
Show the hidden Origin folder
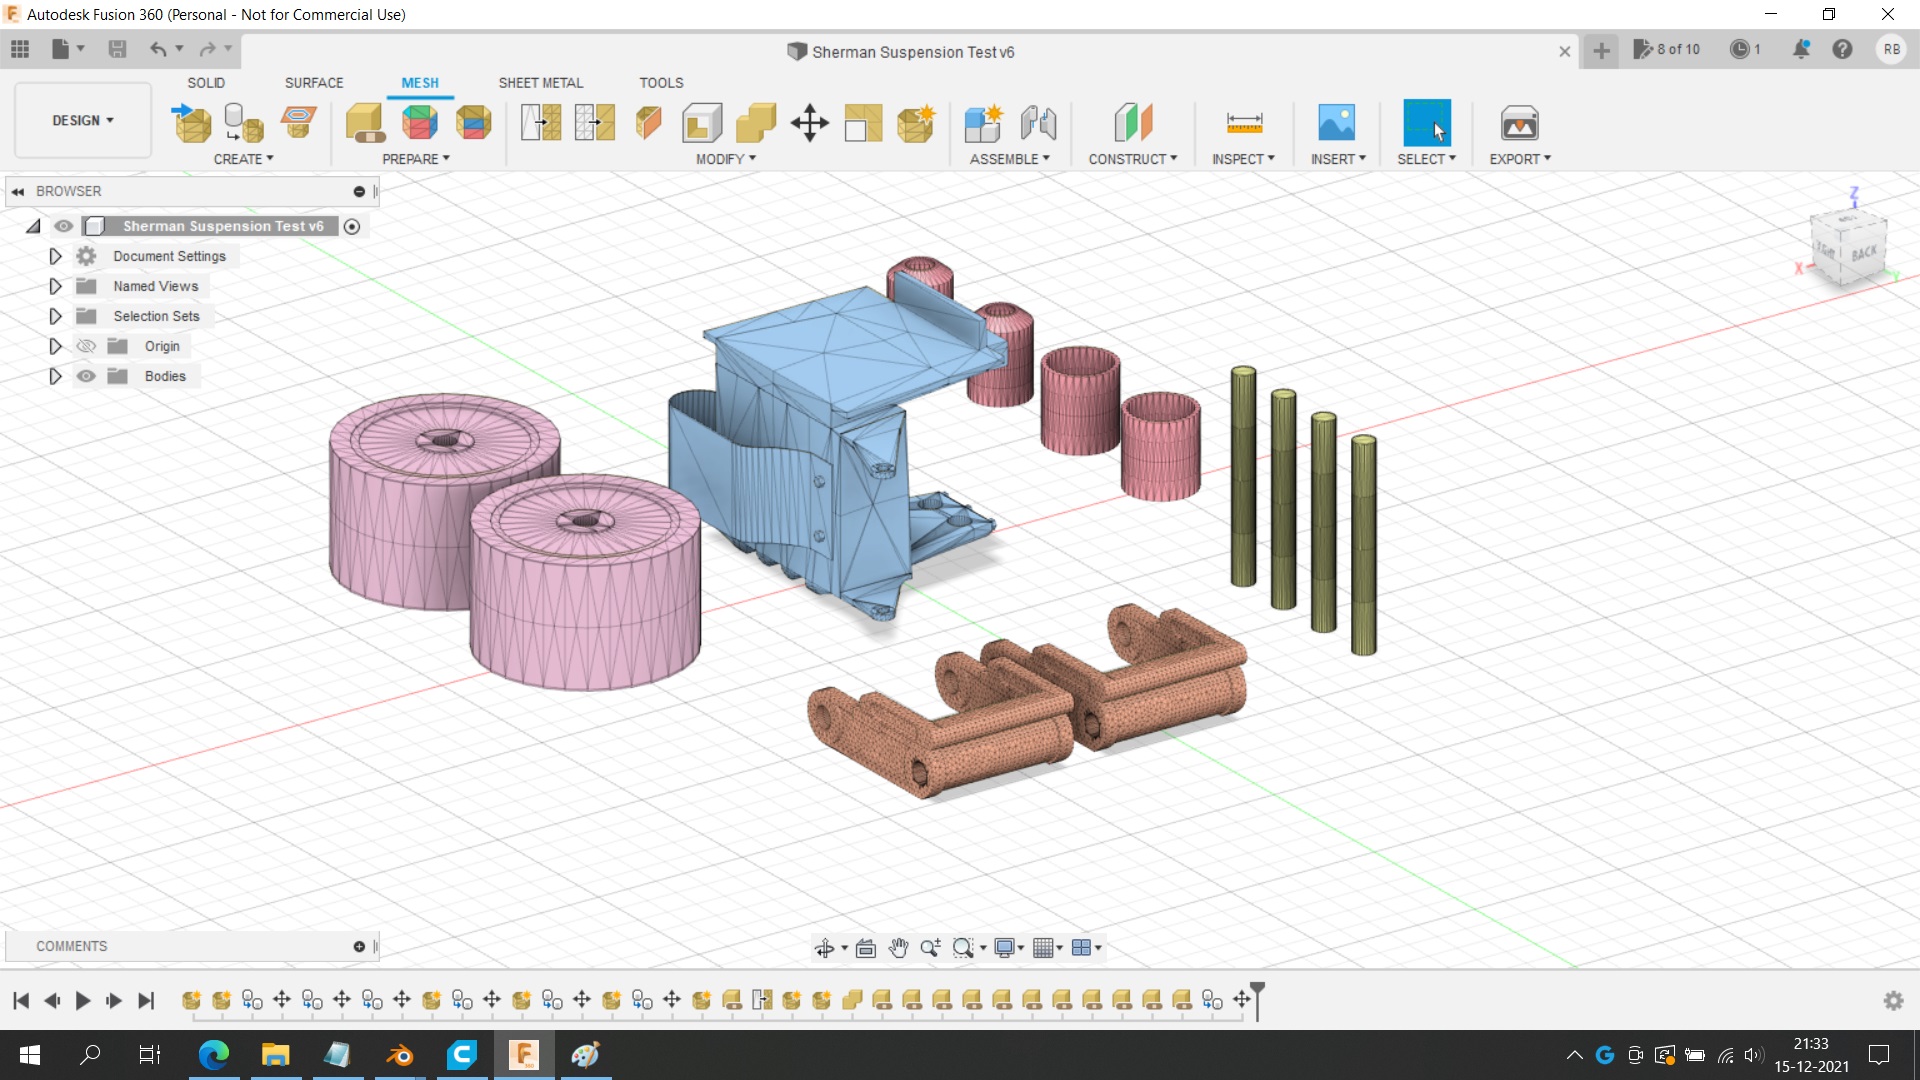[87, 346]
